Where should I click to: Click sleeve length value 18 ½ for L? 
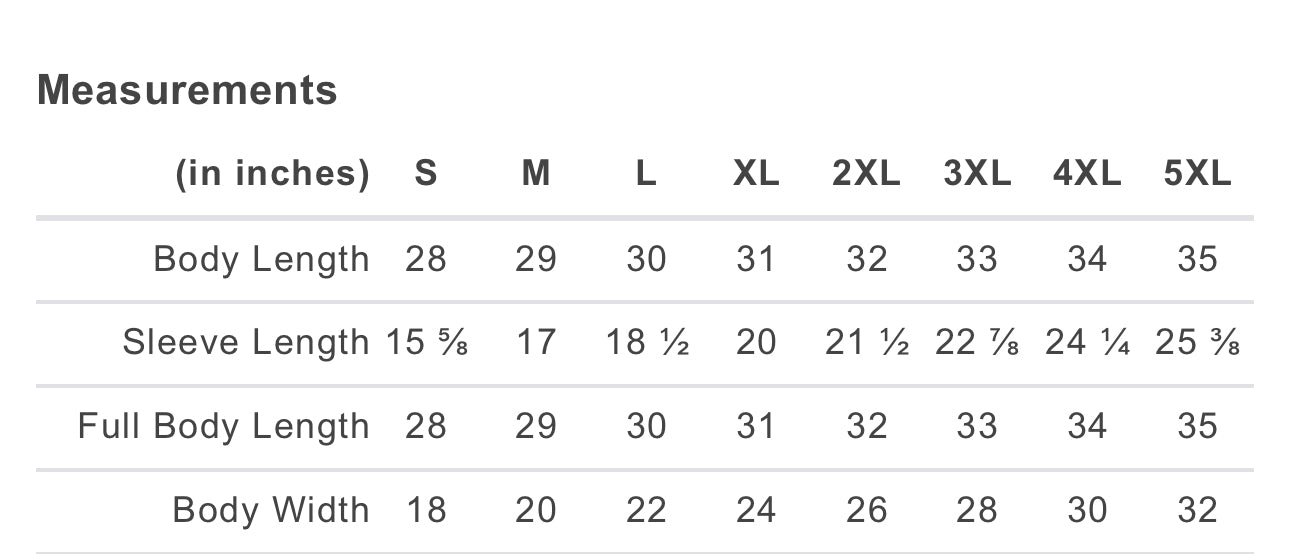pyautogui.click(x=647, y=343)
